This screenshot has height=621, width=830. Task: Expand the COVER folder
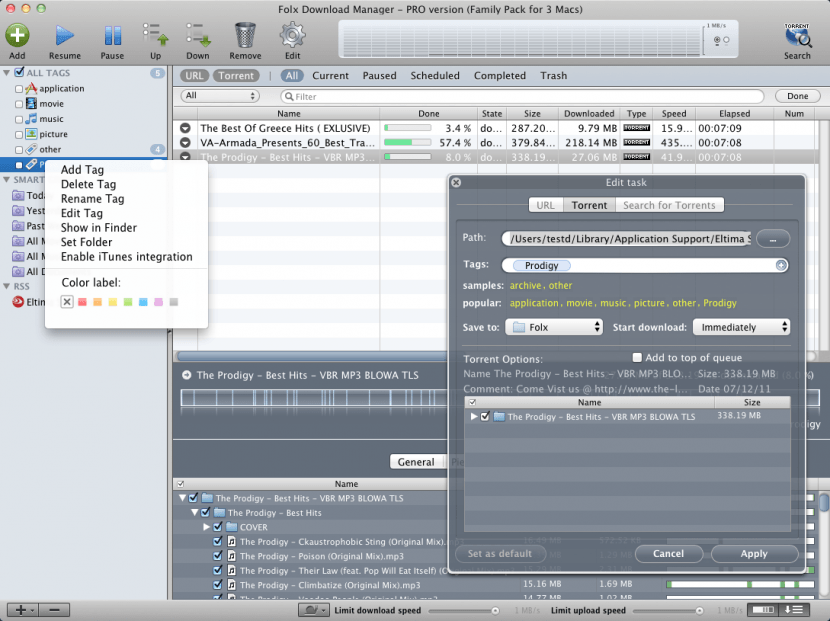[x=206, y=527]
